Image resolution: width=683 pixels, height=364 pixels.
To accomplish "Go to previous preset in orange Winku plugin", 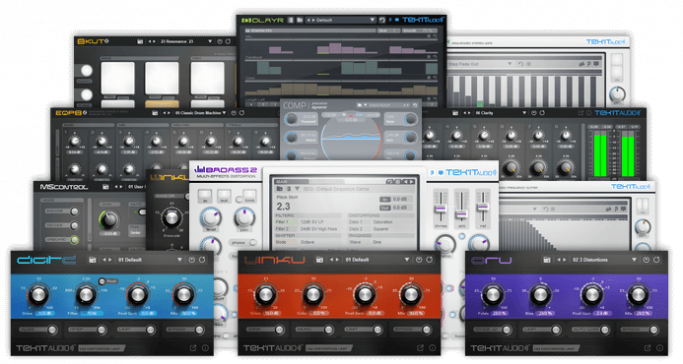I will (x=331, y=260).
